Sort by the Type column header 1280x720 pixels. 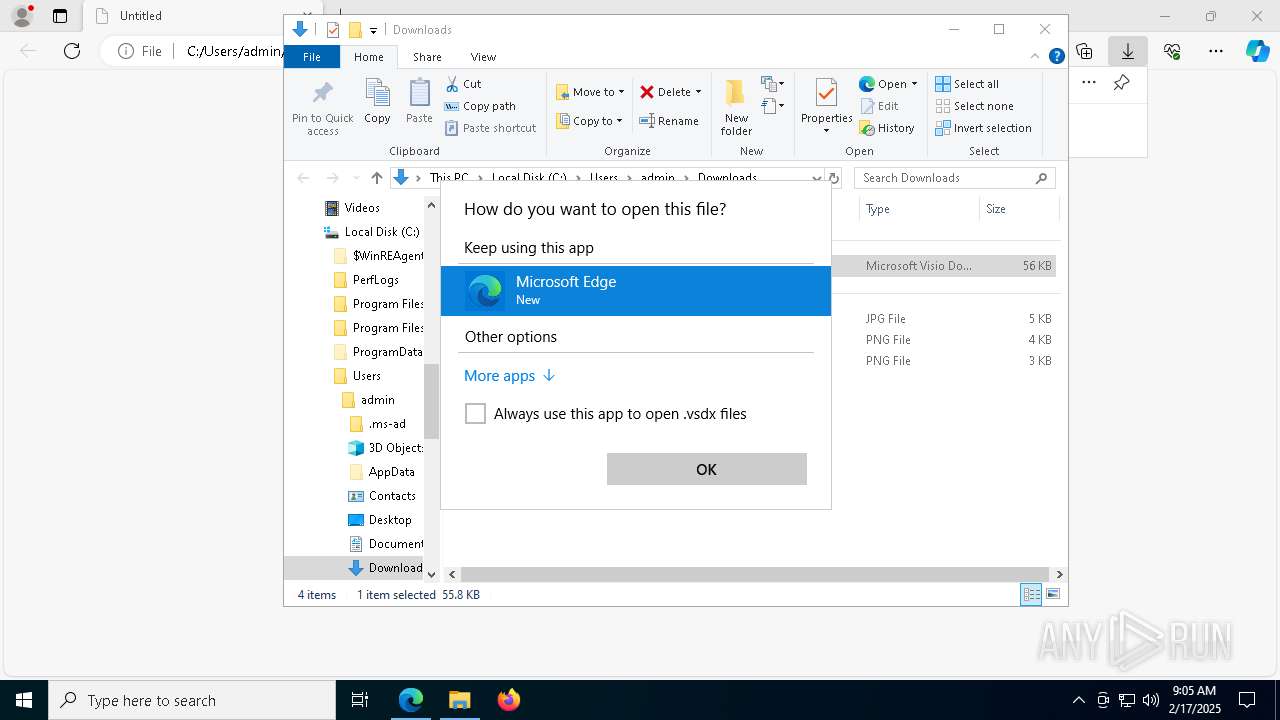click(918, 209)
